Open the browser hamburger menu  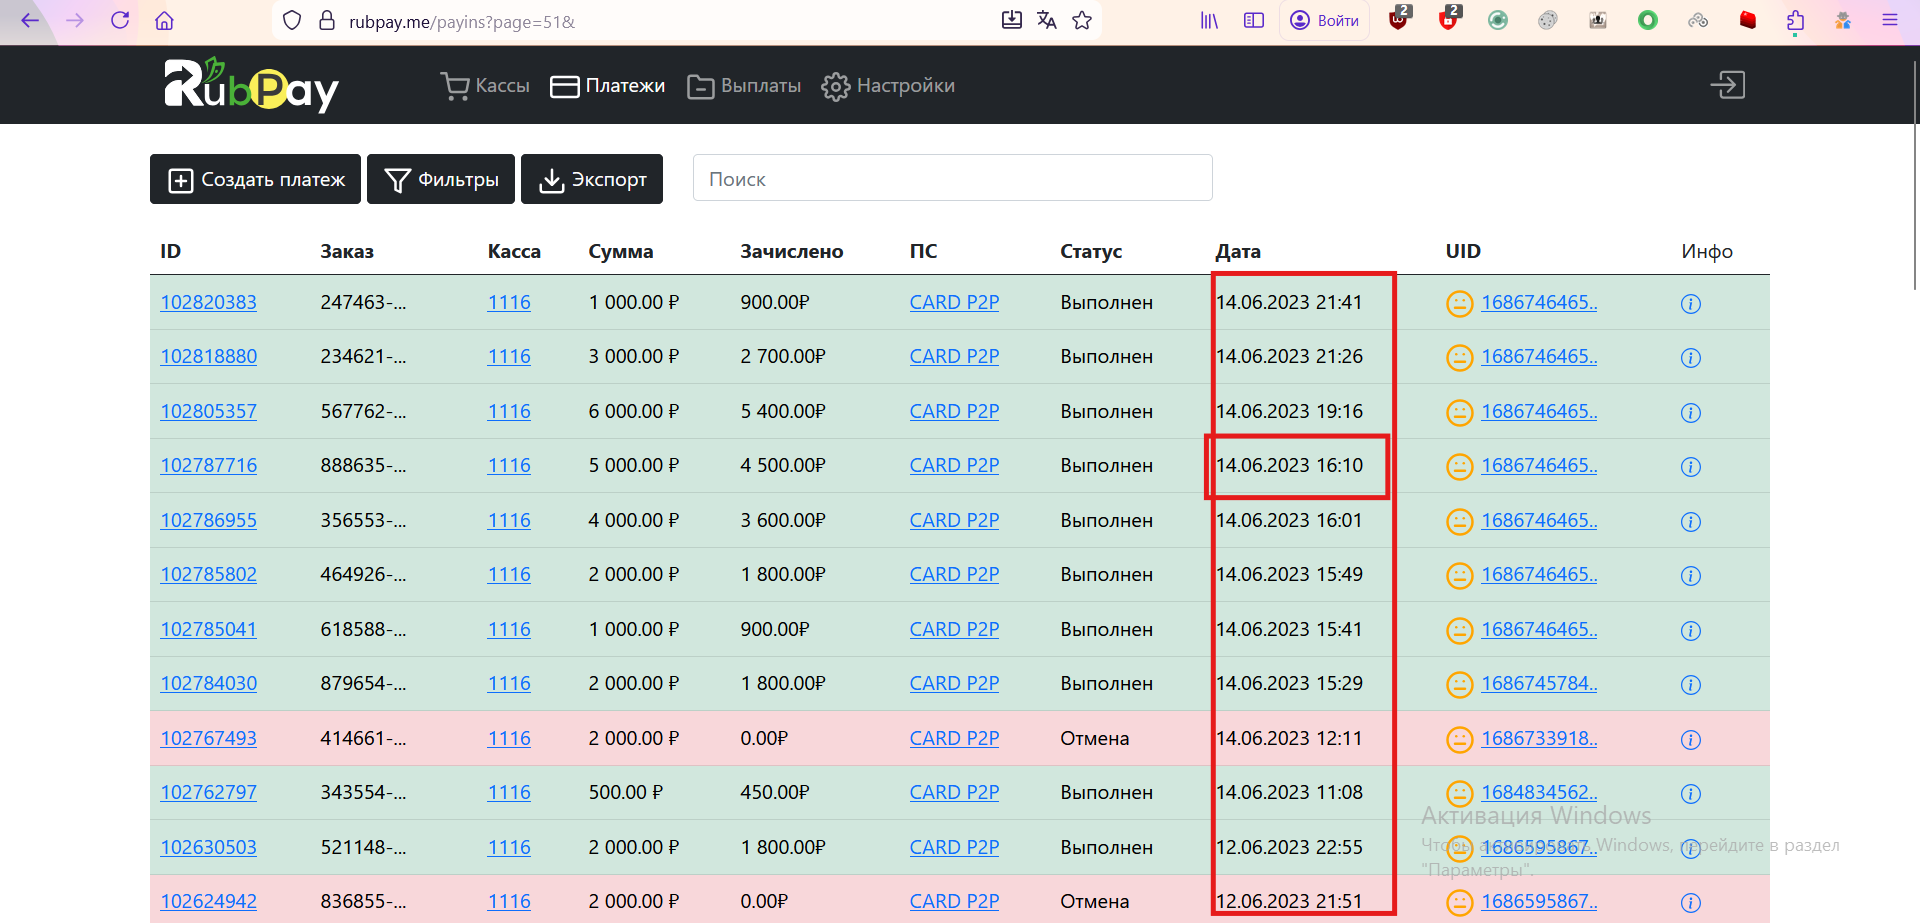tap(1889, 21)
